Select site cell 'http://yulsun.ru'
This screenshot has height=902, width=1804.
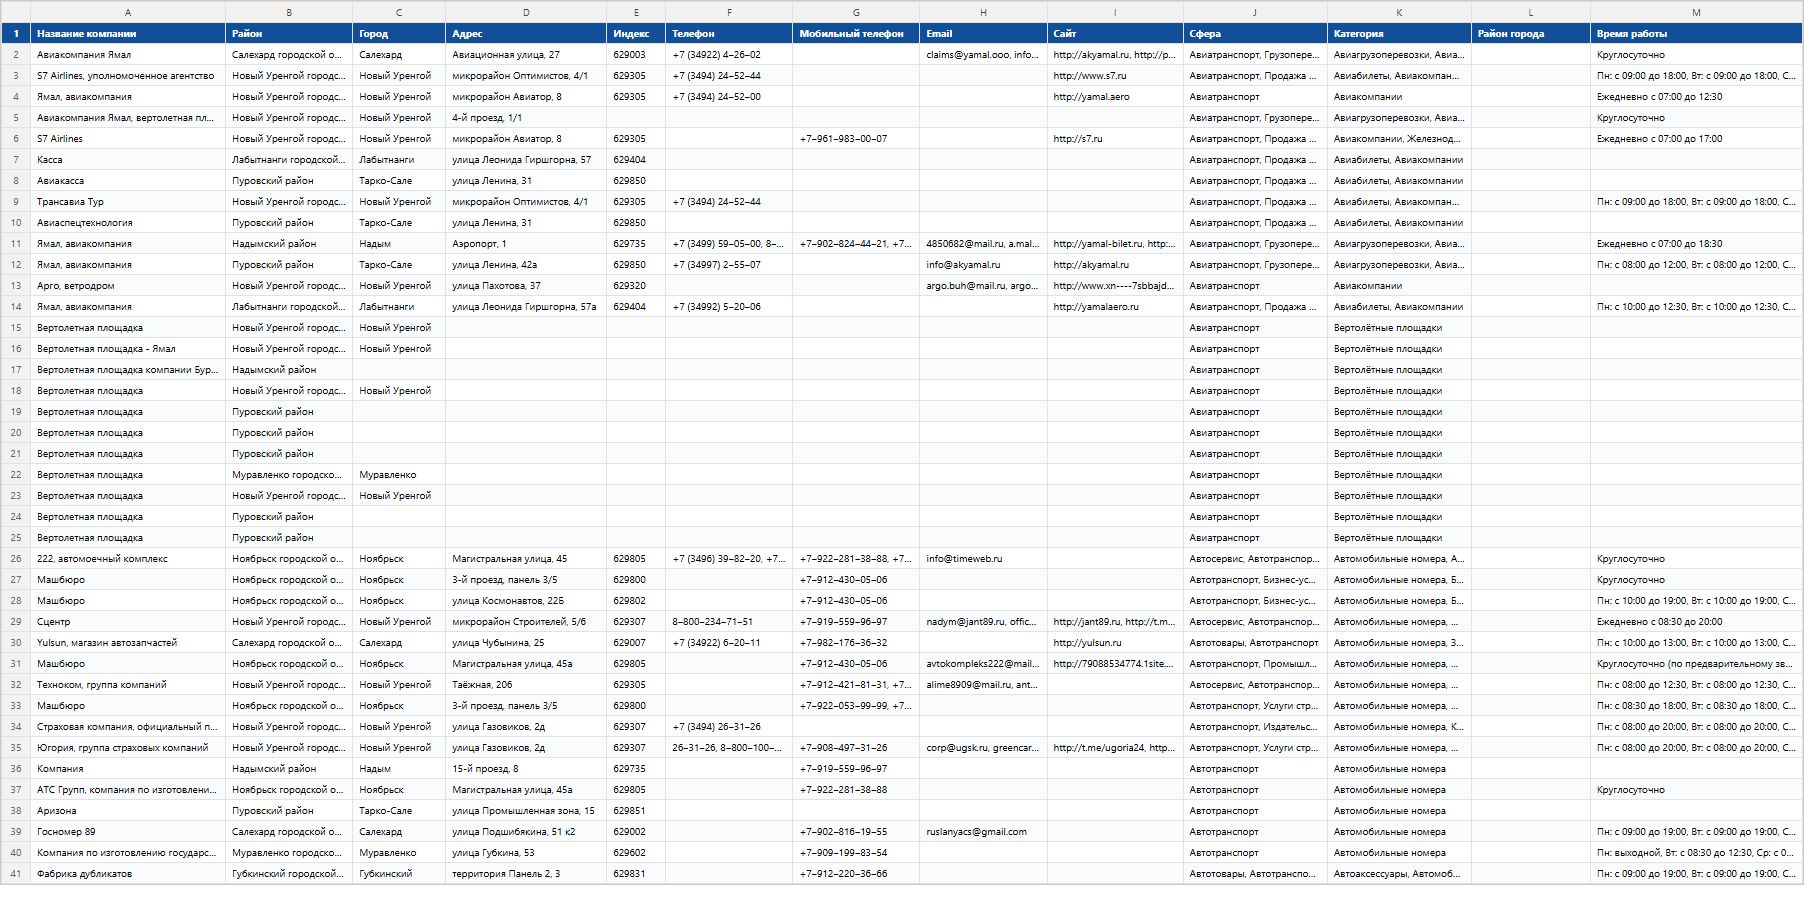(1115, 643)
